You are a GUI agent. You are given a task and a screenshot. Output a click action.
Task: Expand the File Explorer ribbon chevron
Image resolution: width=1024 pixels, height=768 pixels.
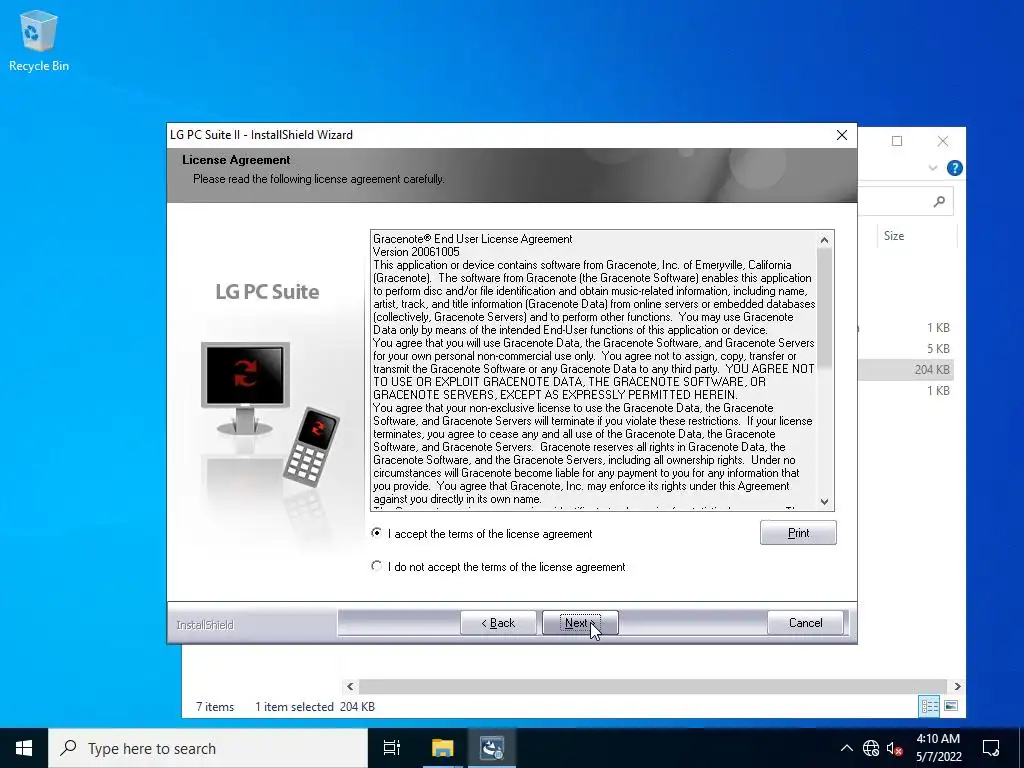933,168
